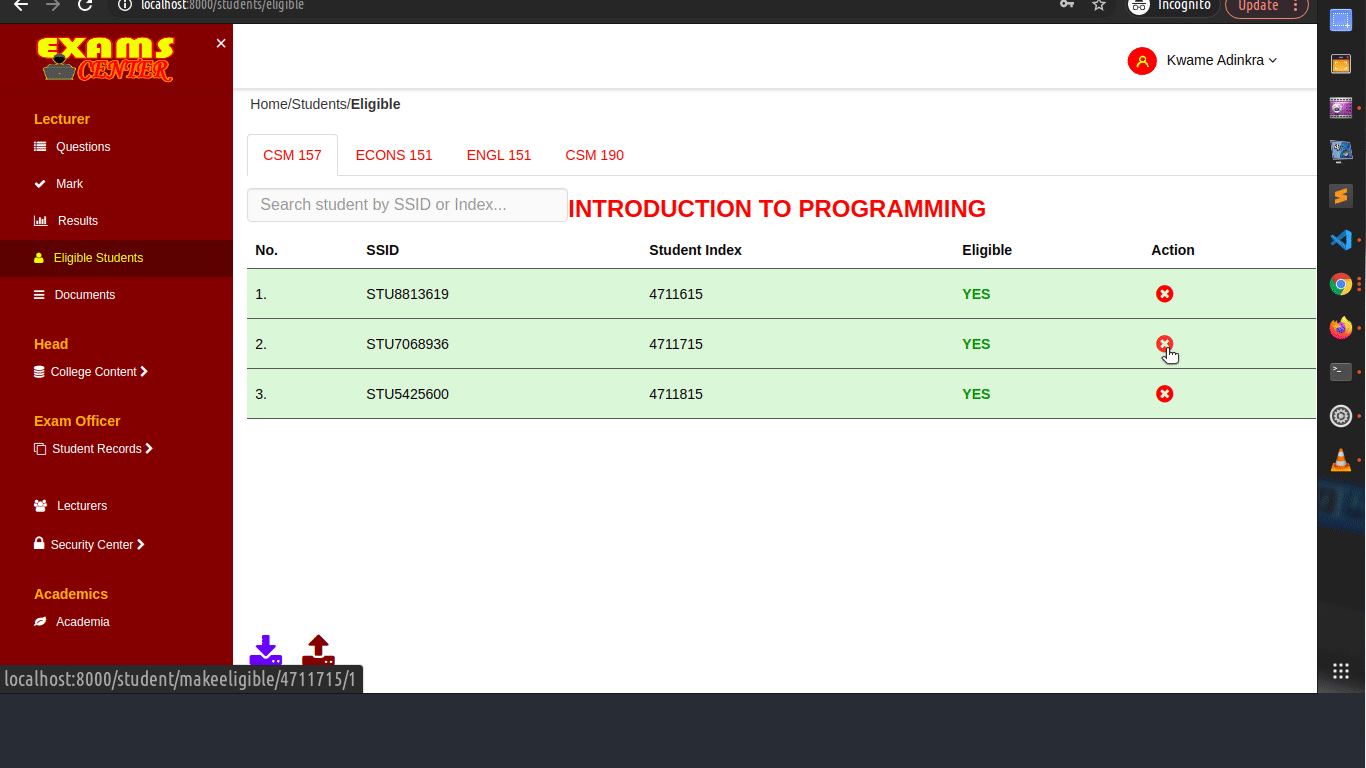The height and width of the screenshot is (768, 1366).
Task: Open Firefox from the dock
Action: pyautogui.click(x=1341, y=328)
